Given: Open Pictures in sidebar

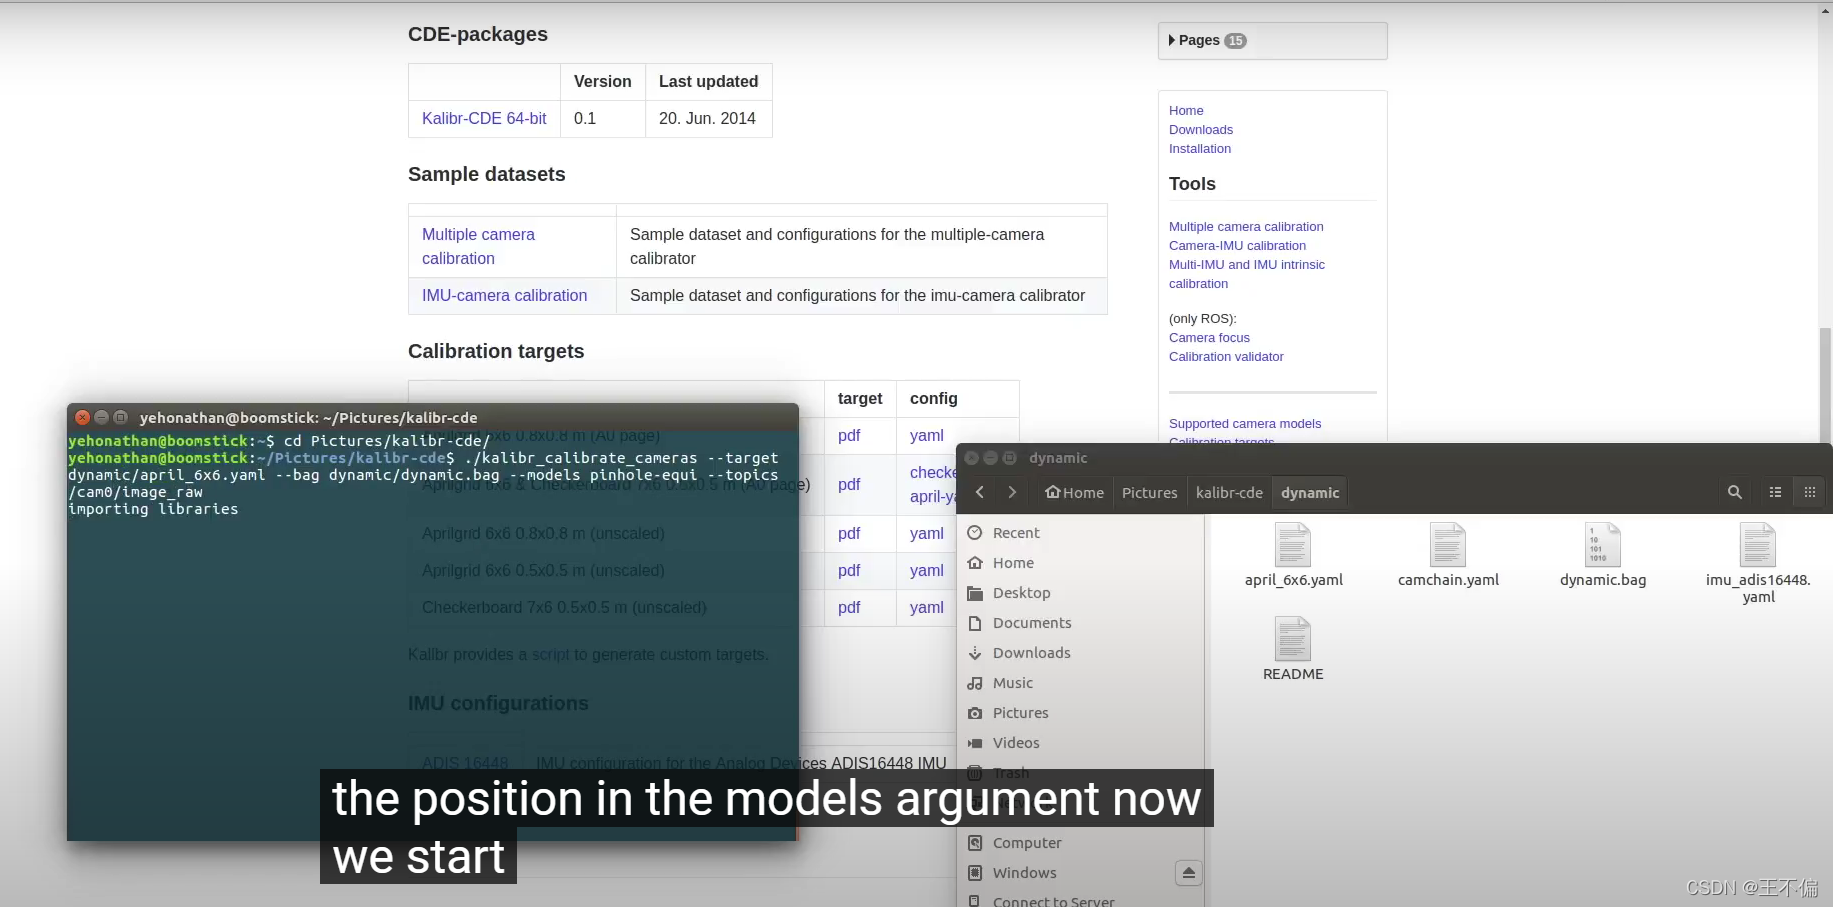Looking at the screenshot, I should click(x=1020, y=713).
